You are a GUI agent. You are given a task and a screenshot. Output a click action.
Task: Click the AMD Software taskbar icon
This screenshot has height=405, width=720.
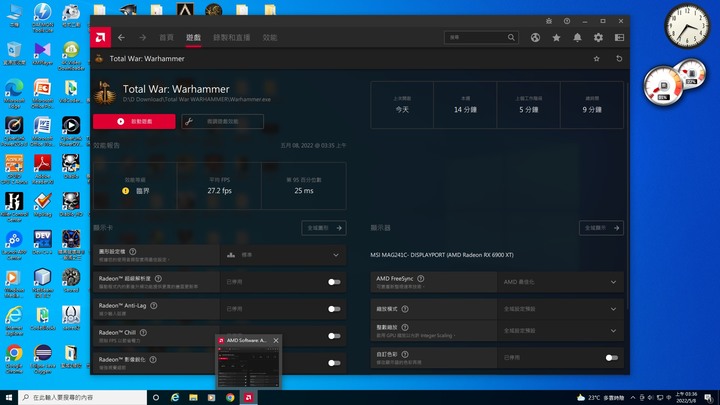[248, 397]
